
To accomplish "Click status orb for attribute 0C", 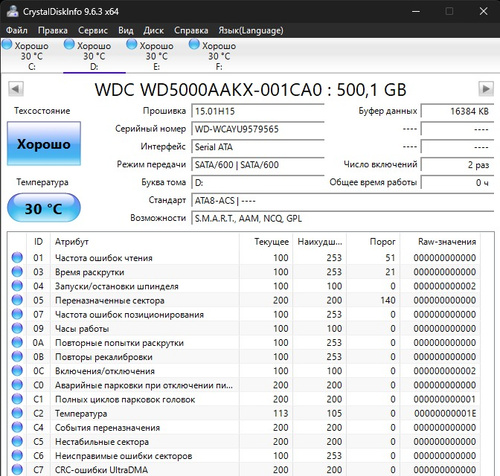I will click(x=17, y=371).
